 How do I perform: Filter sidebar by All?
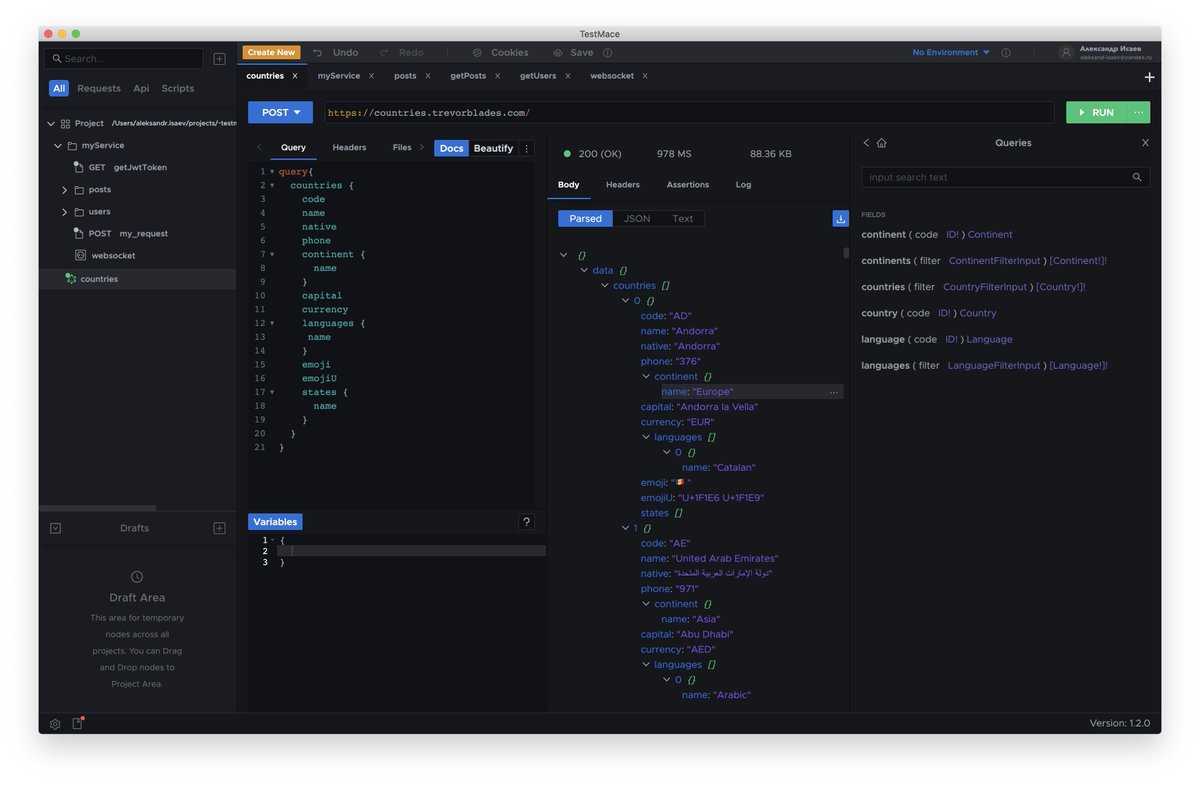coord(59,88)
